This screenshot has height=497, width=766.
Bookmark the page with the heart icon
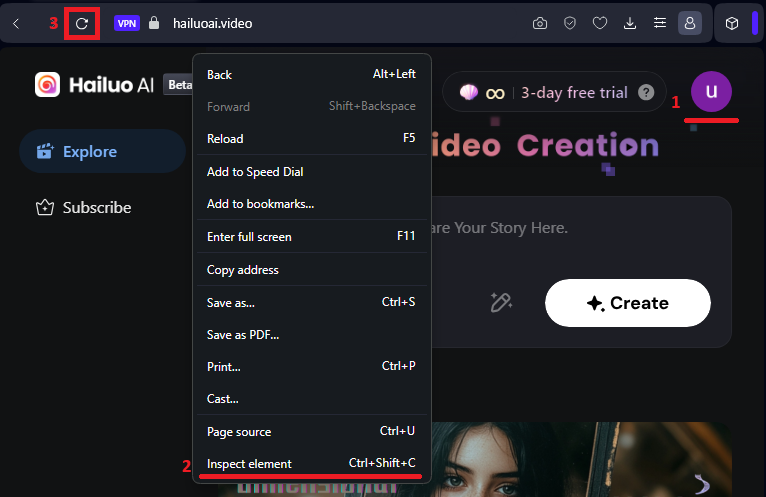pos(600,23)
